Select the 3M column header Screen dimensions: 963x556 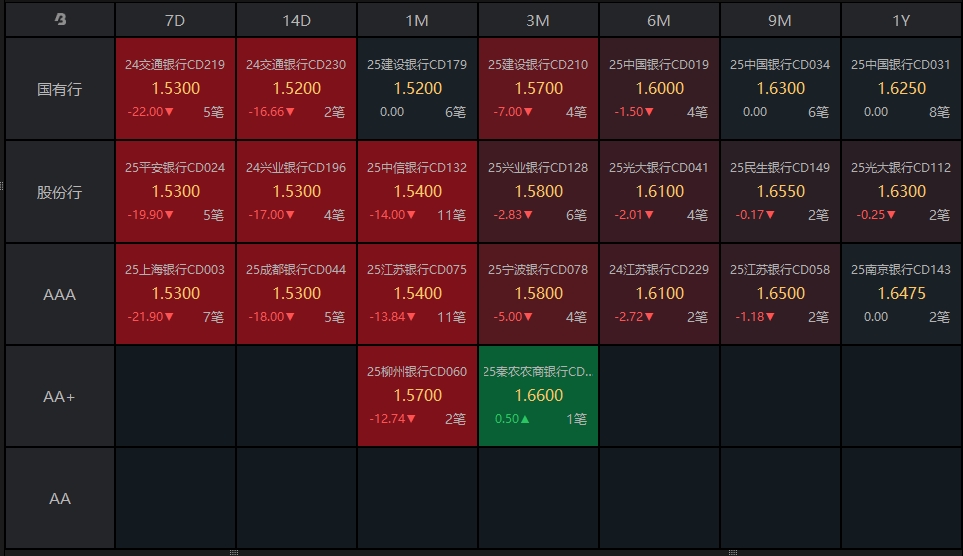(538, 20)
